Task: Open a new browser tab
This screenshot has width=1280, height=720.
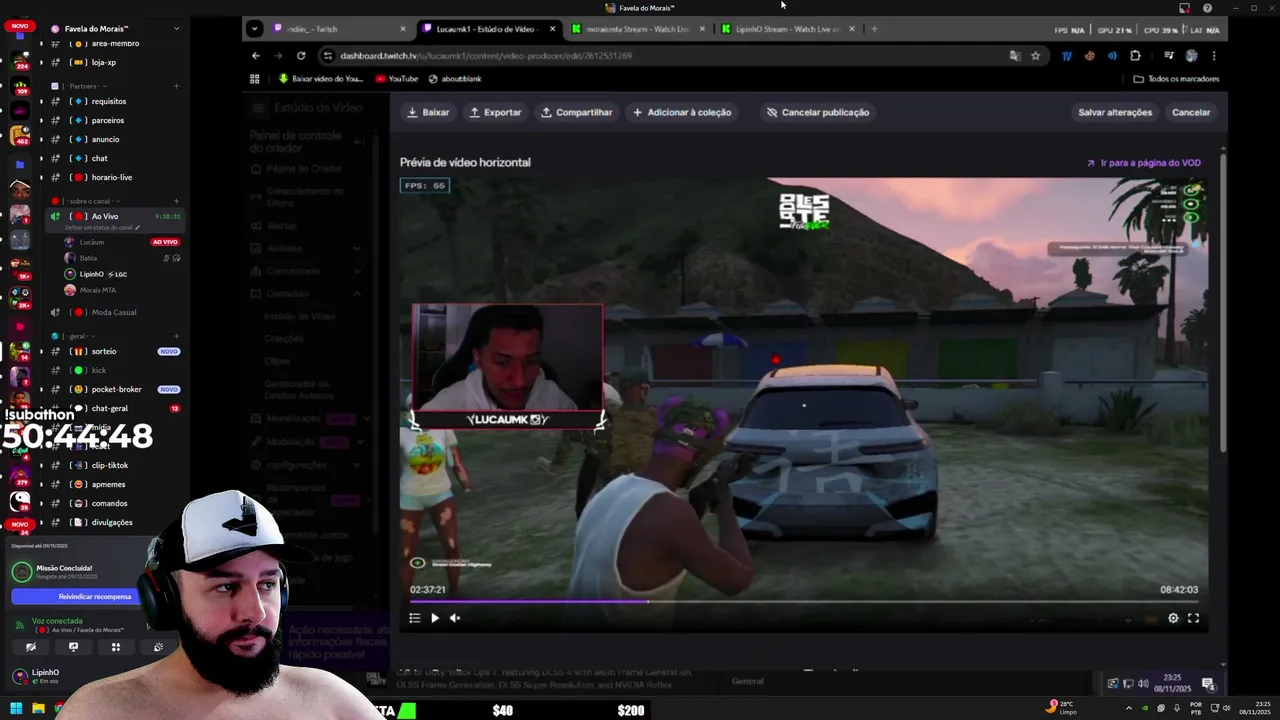Action: pyautogui.click(x=874, y=29)
